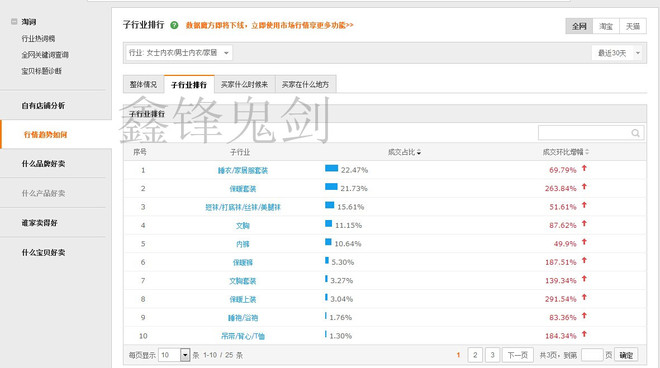The height and width of the screenshot is (368, 660).
Task: Select 什么品牌好卖 in sidebar
Action: (43, 164)
